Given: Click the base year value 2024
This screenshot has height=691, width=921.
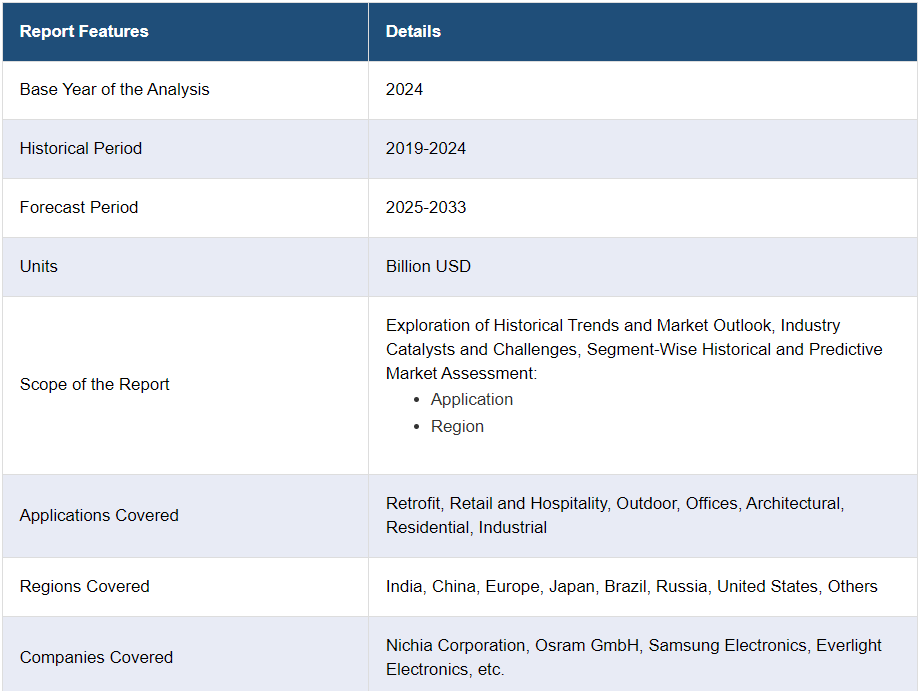Looking at the screenshot, I should pyautogui.click(x=404, y=89).
